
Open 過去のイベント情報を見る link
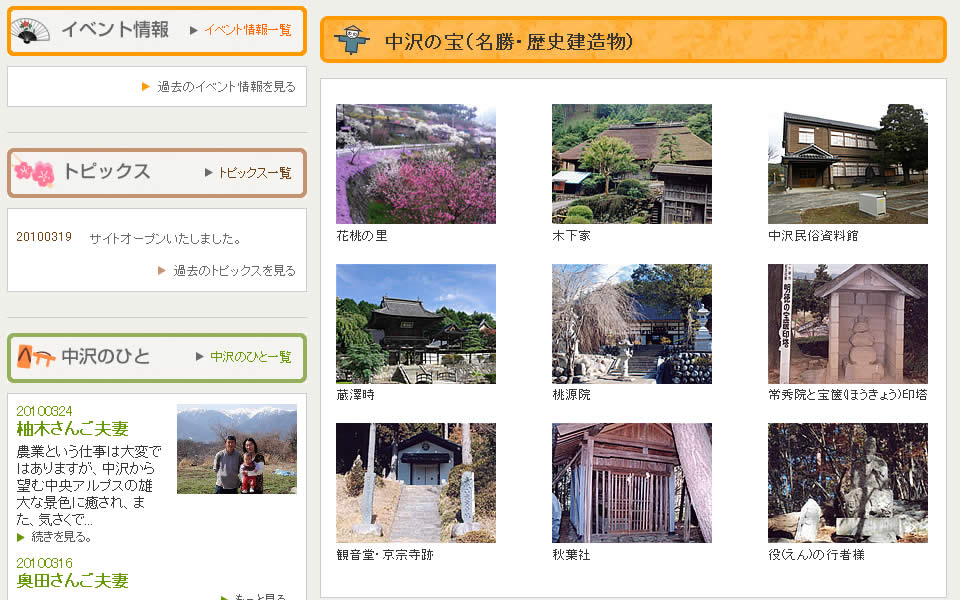point(226,86)
